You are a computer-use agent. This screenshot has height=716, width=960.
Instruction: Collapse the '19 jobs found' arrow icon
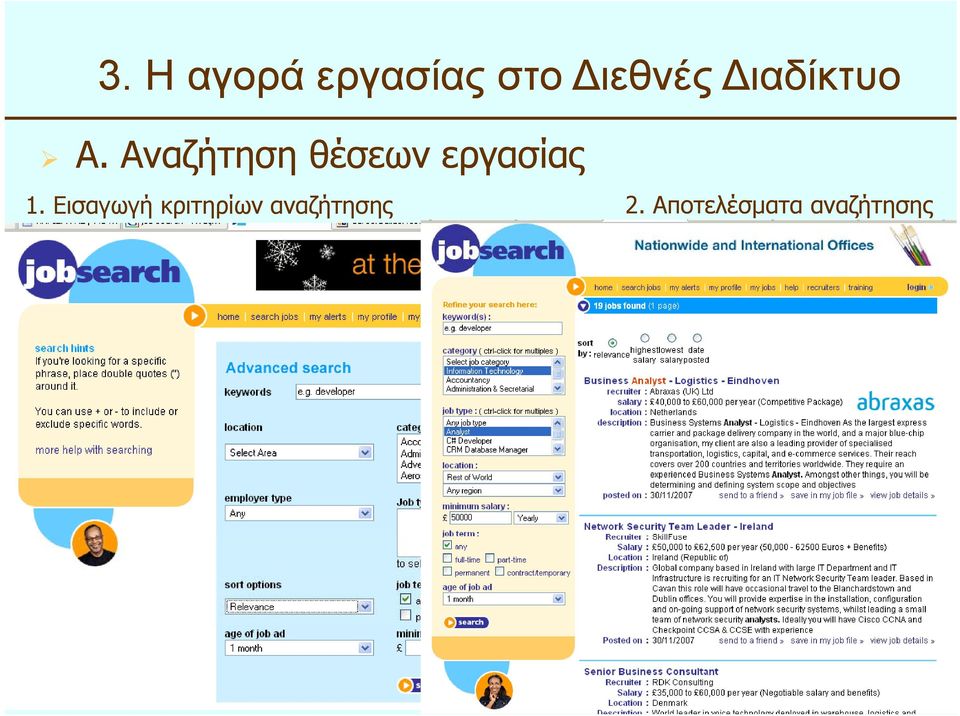point(583,306)
